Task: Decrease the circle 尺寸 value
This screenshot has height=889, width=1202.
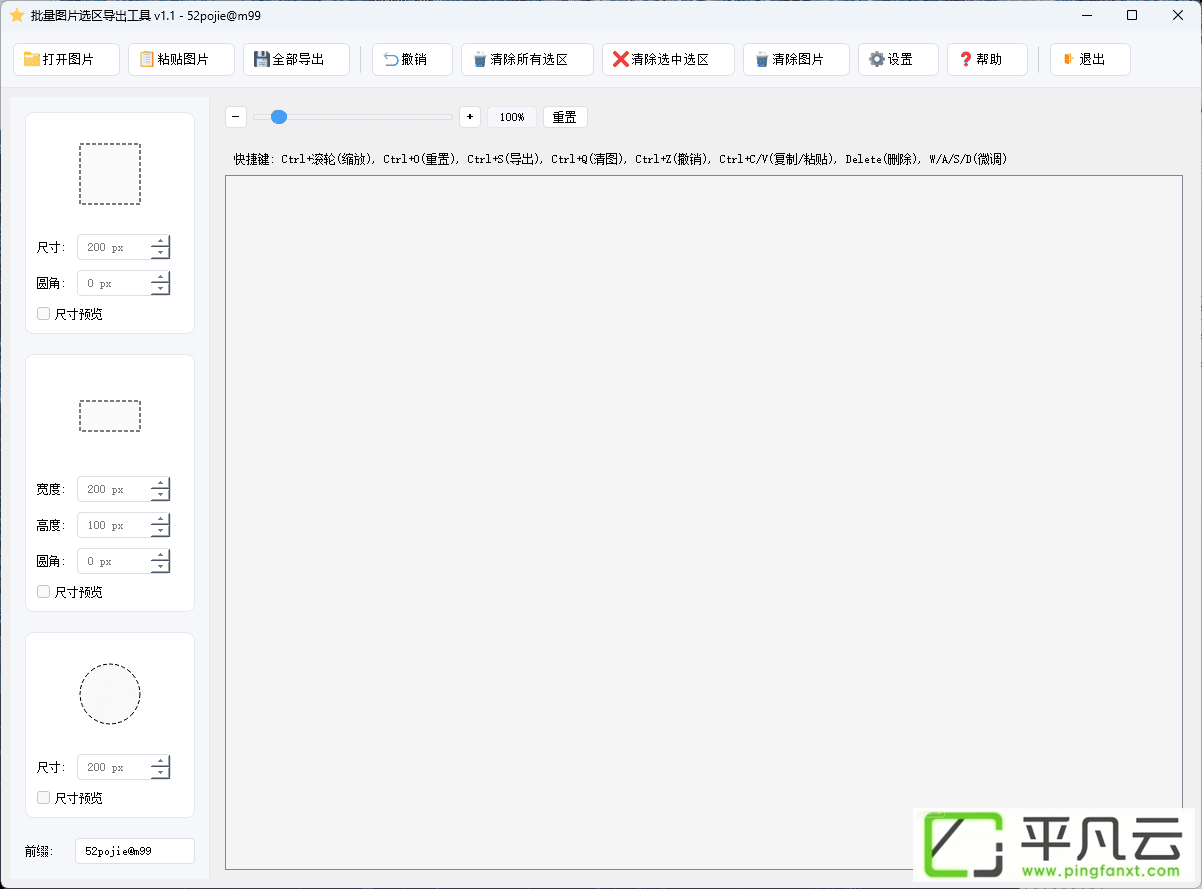Action: point(160,773)
